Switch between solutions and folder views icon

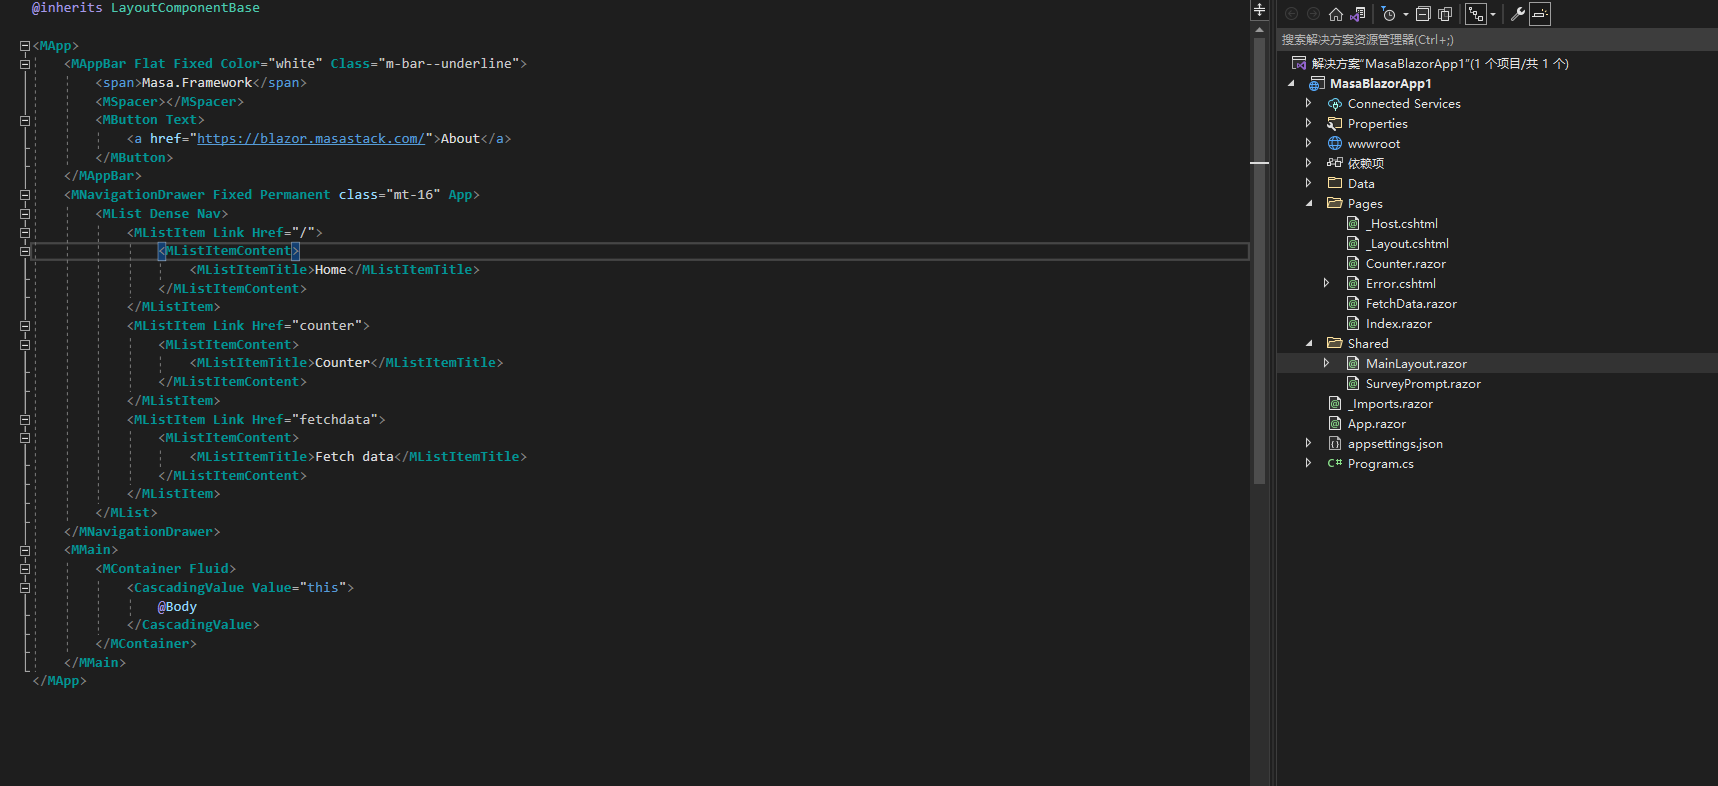click(1357, 14)
